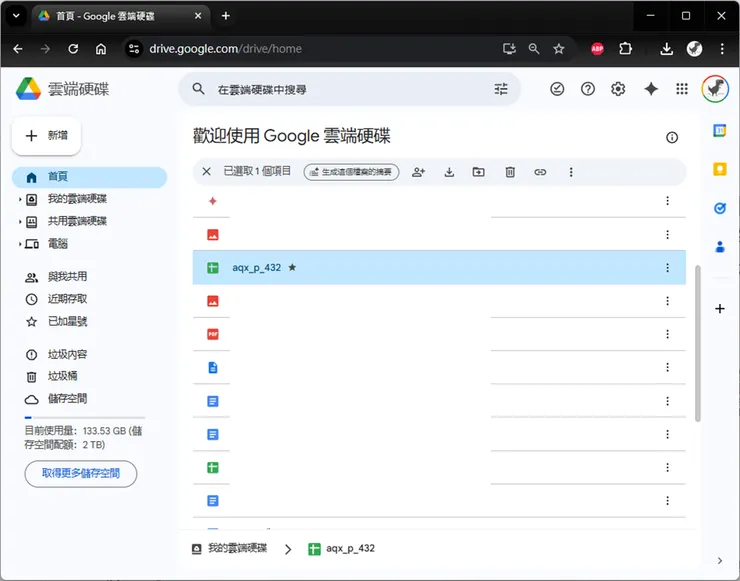Open Google Calendar side panel
Screen dimensions: 740x581
click(719, 130)
